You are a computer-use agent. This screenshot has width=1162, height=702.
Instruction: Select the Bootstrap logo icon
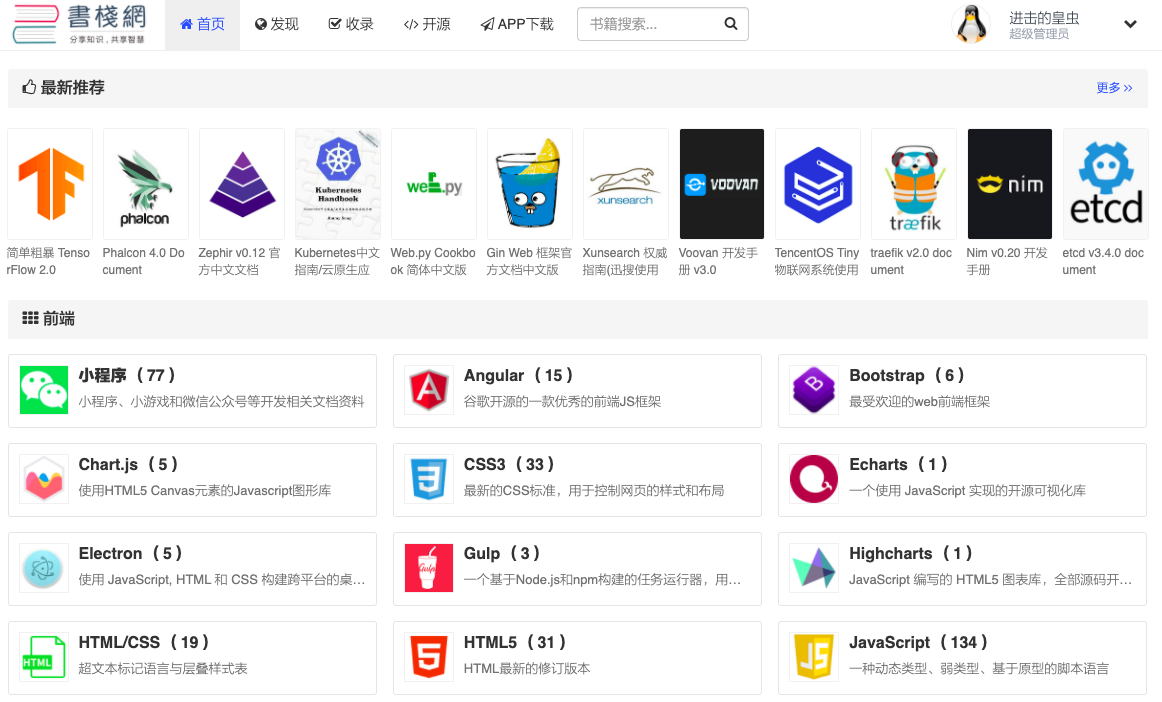(814, 390)
